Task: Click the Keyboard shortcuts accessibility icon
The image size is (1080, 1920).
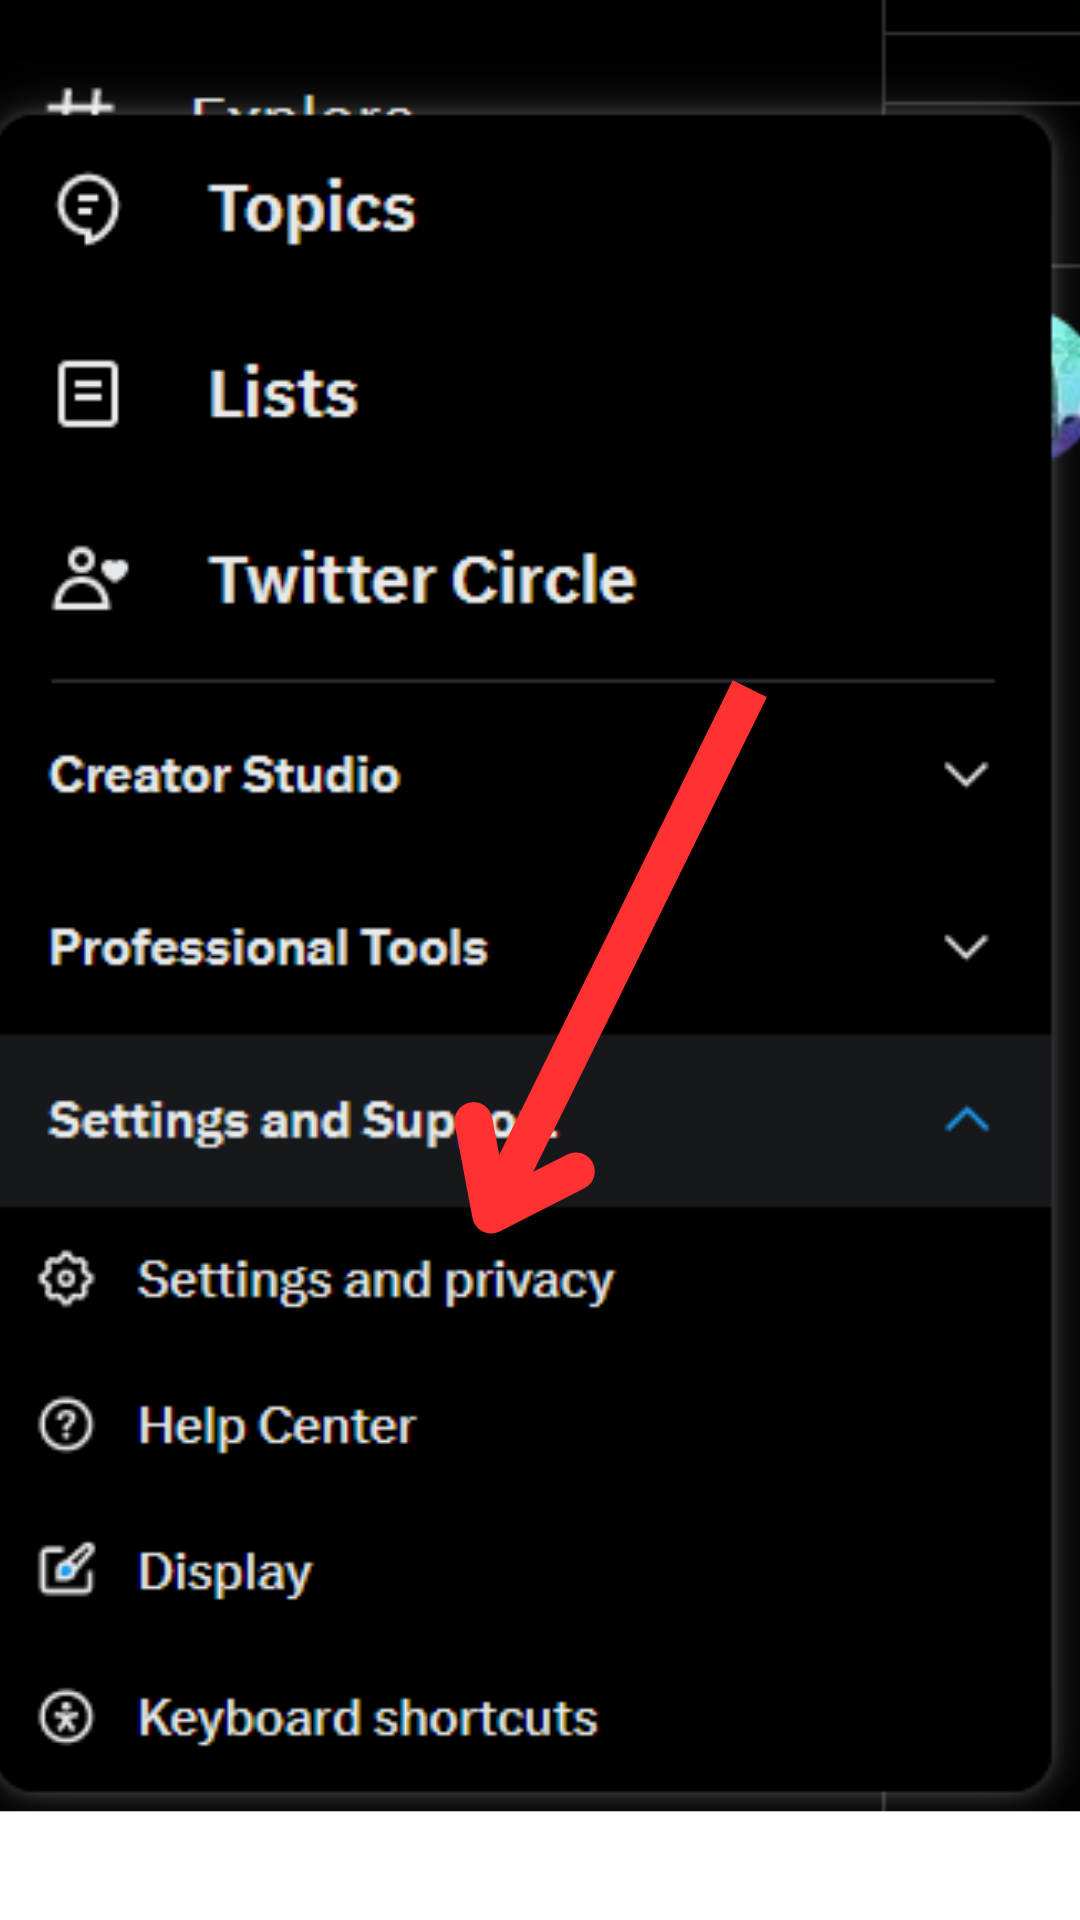Action: (66, 1717)
